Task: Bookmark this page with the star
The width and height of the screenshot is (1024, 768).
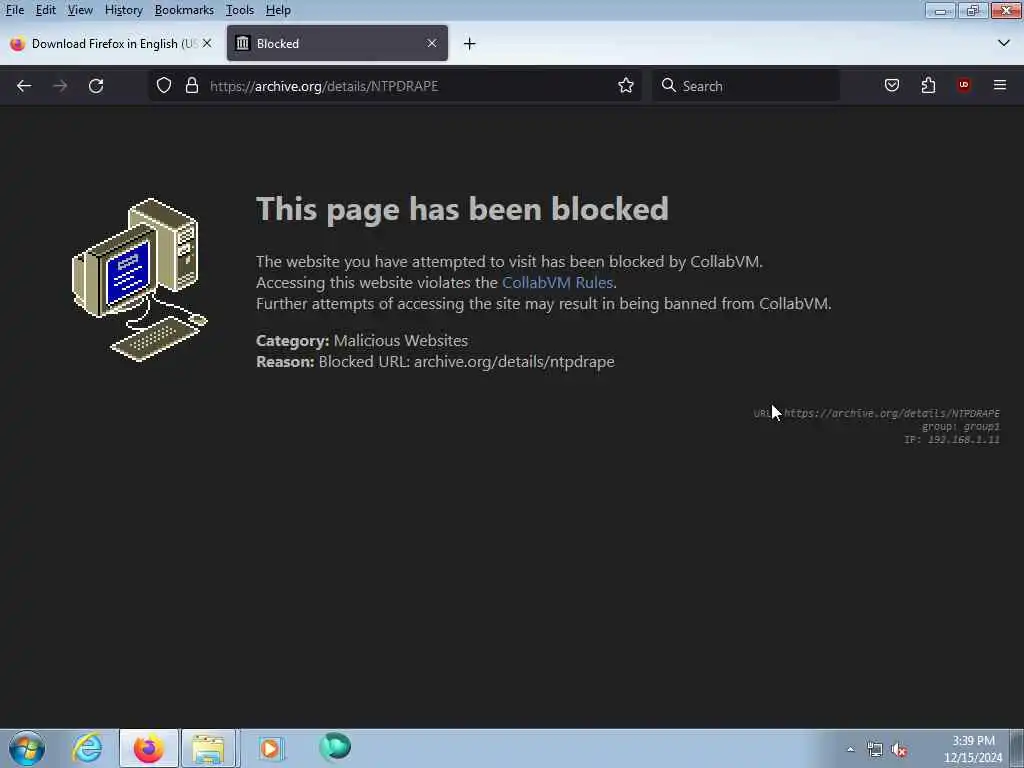Action: [626, 86]
